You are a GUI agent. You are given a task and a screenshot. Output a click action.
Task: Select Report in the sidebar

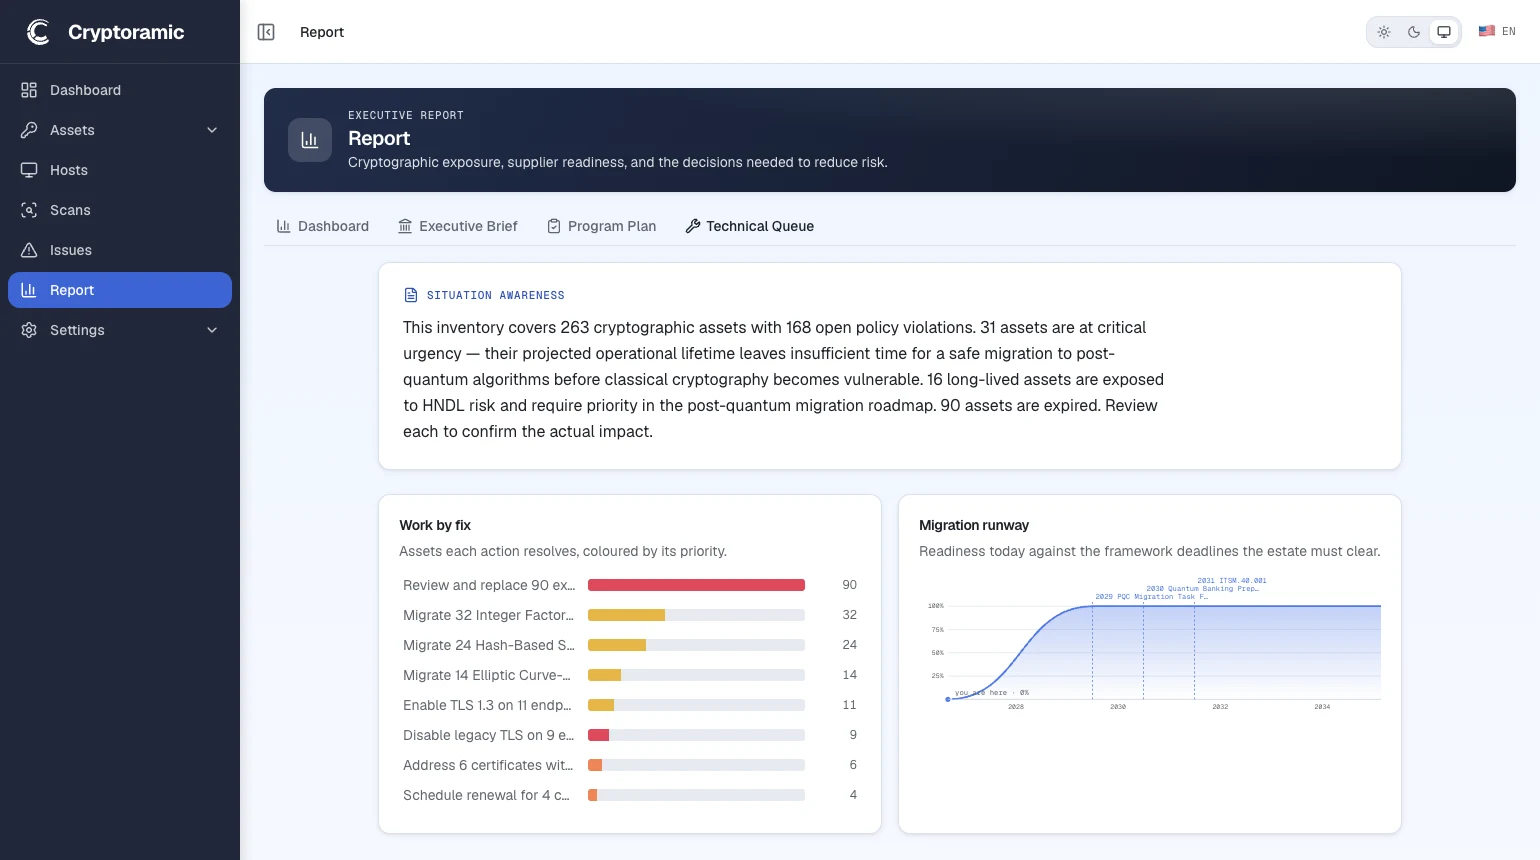[120, 290]
